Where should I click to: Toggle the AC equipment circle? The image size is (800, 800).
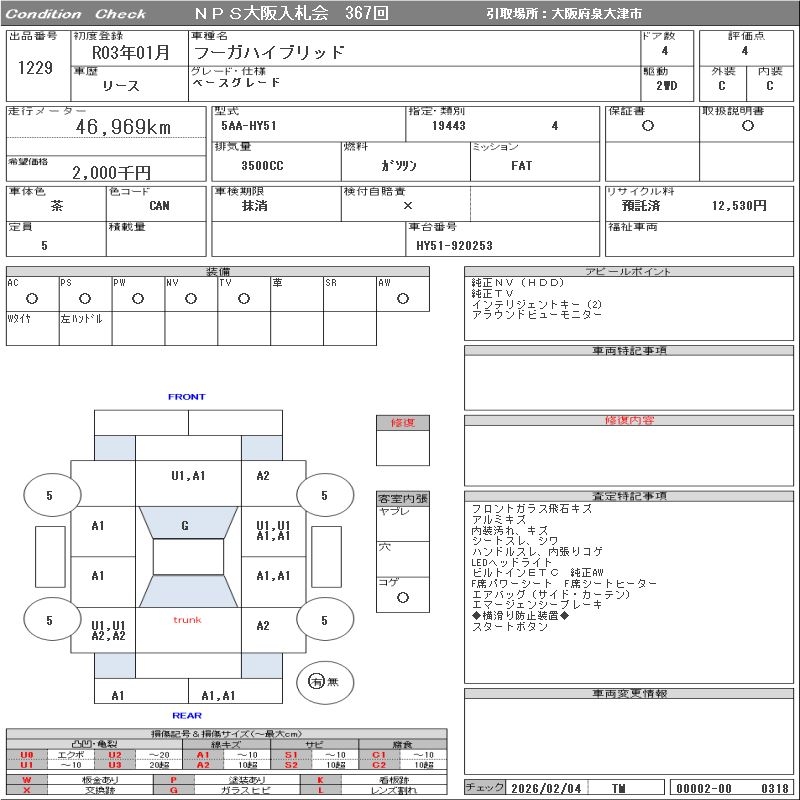(x=32, y=298)
